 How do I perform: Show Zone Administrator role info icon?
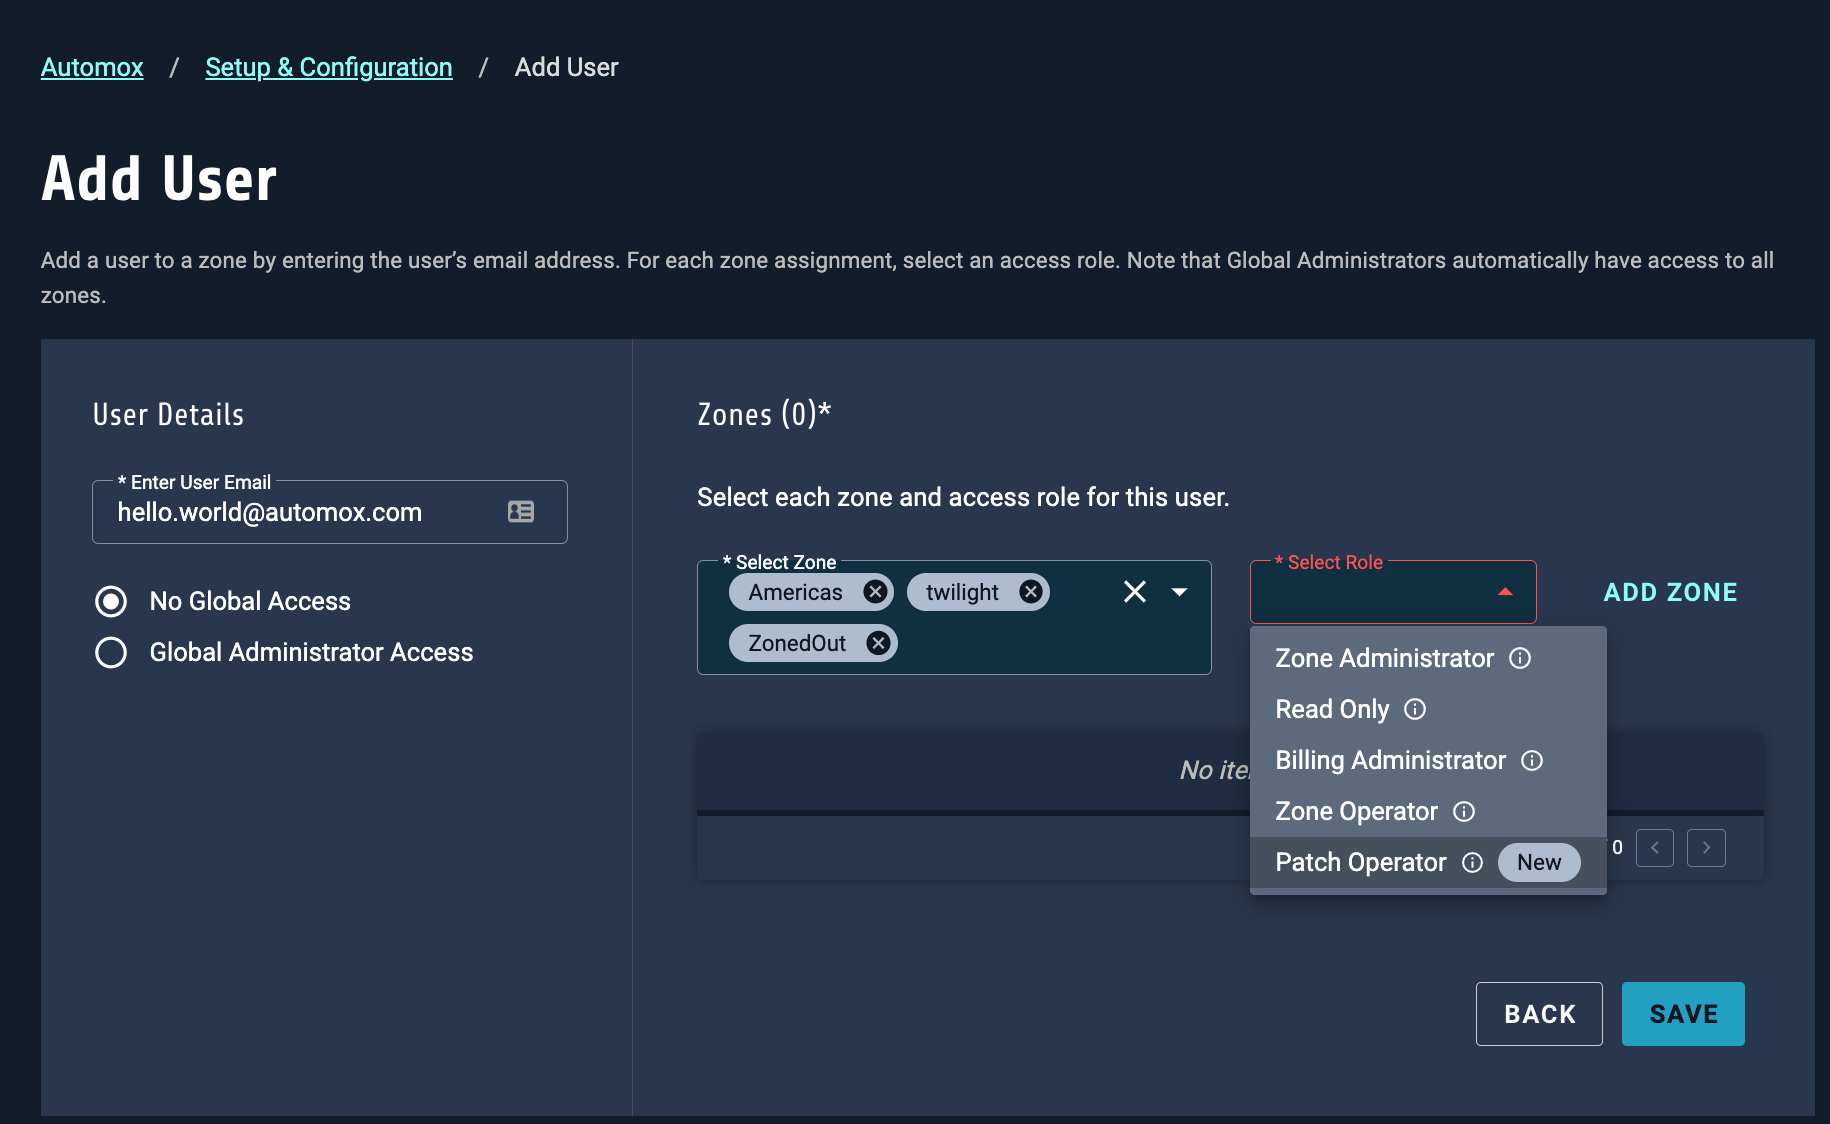[x=1520, y=658]
